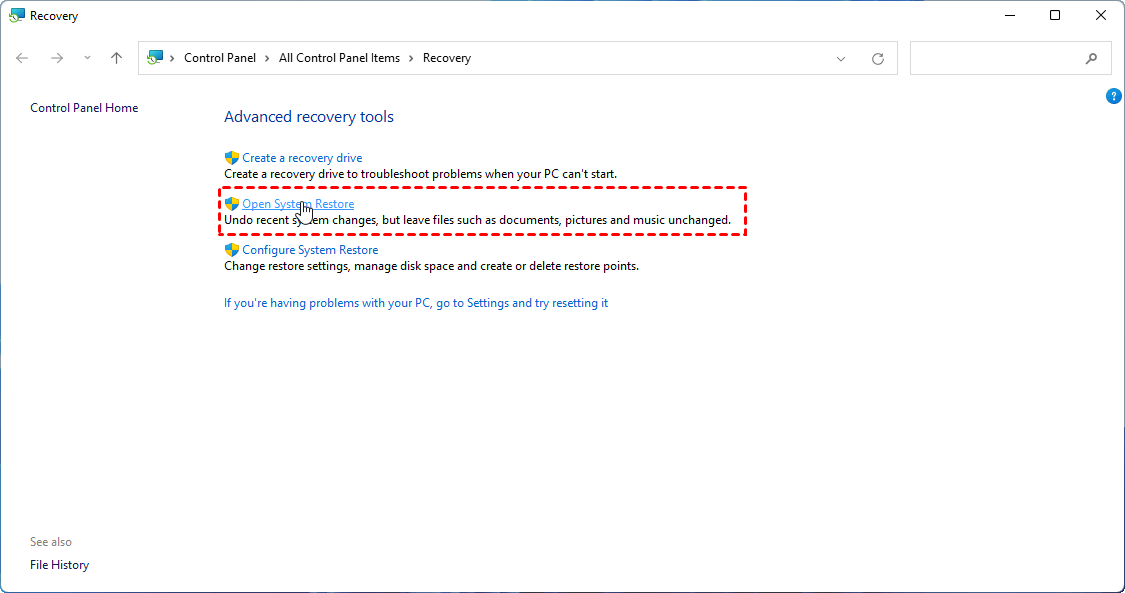The image size is (1125, 593).
Task: Expand the chevron after Control Panel breadcrumb
Action: (267, 58)
